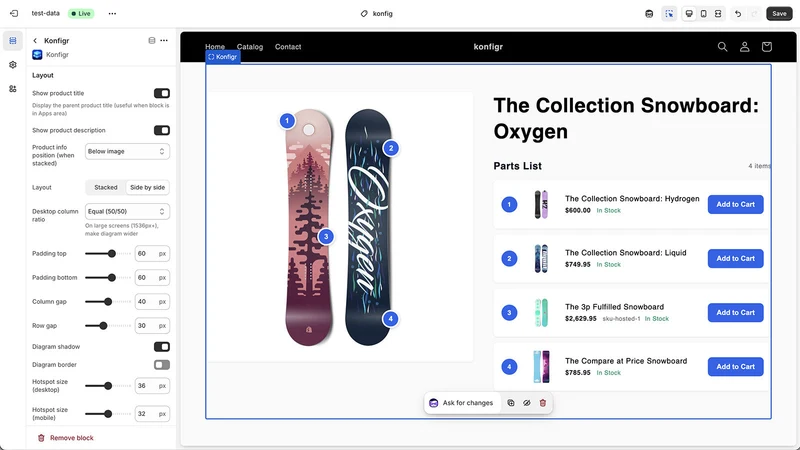Screen dimensions: 800x450
Task: Adjust the Column gap slider
Action: [108, 302]
